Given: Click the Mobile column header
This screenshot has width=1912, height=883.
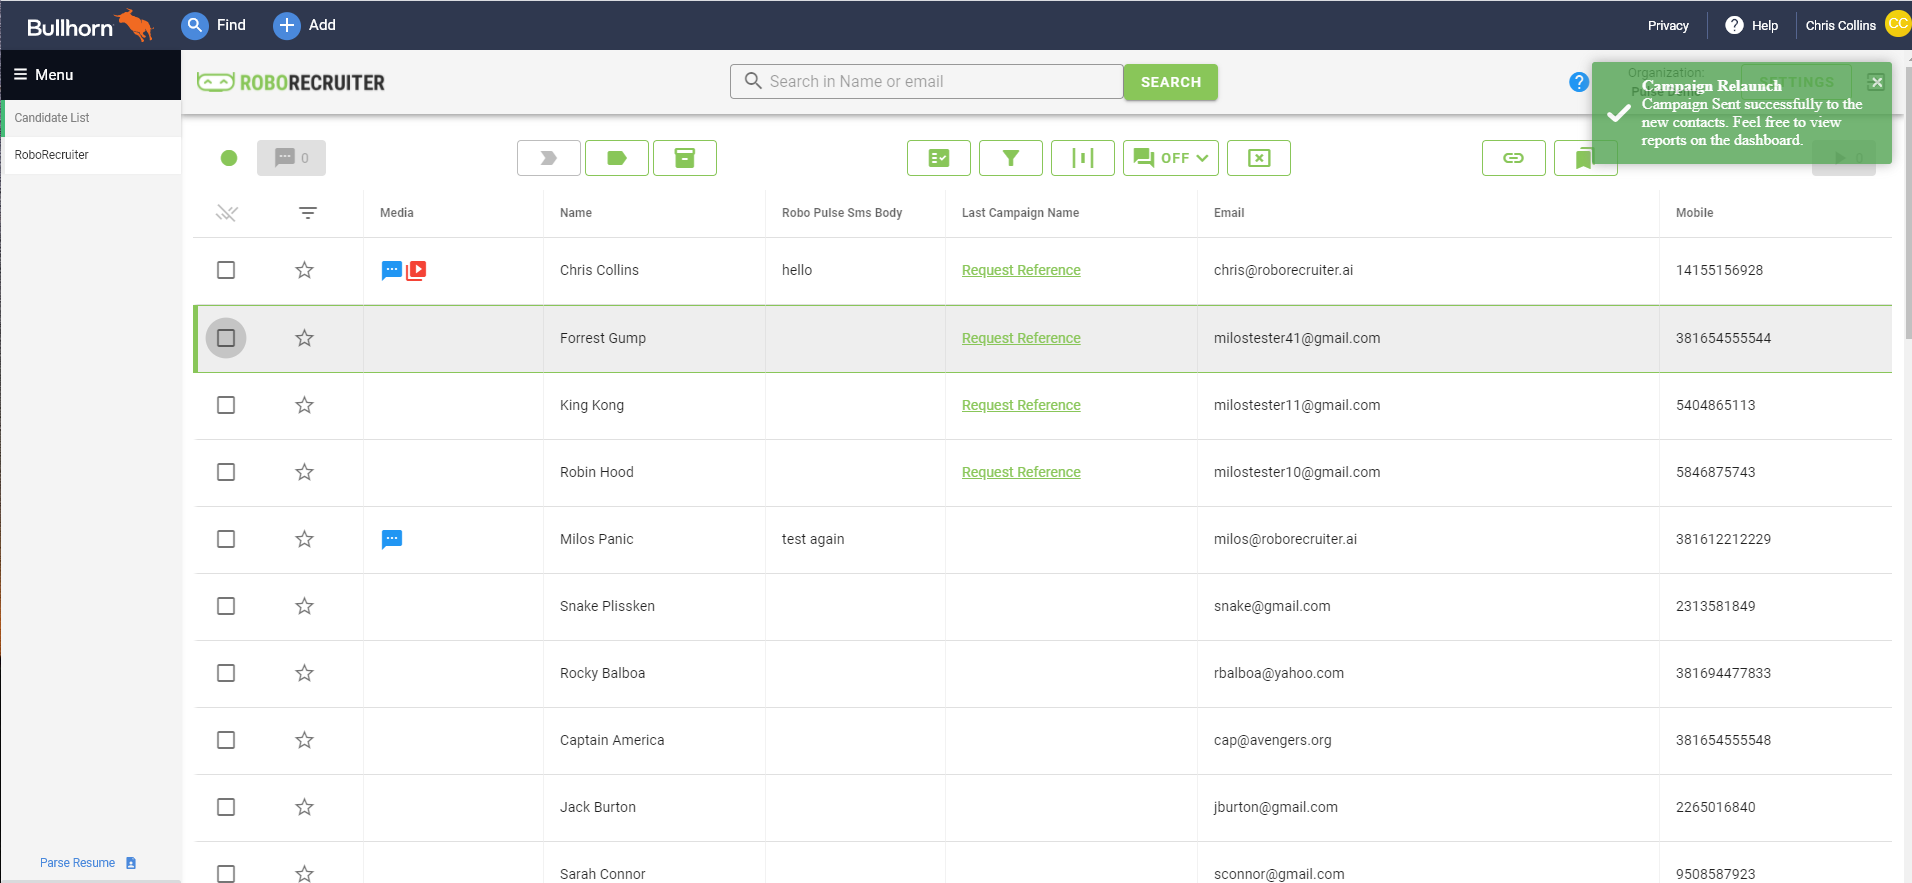Looking at the screenshot, I should tap(1695, 213).
